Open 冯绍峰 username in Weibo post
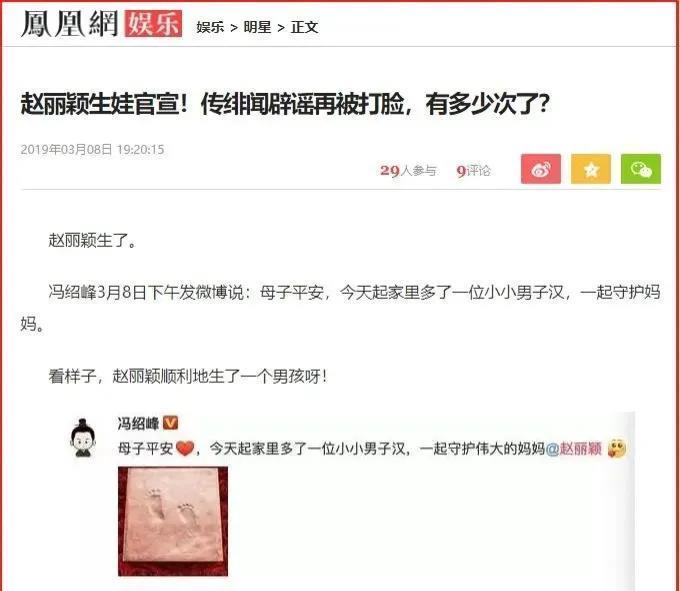This screenshot has width=680, height=591. point(138,423)
